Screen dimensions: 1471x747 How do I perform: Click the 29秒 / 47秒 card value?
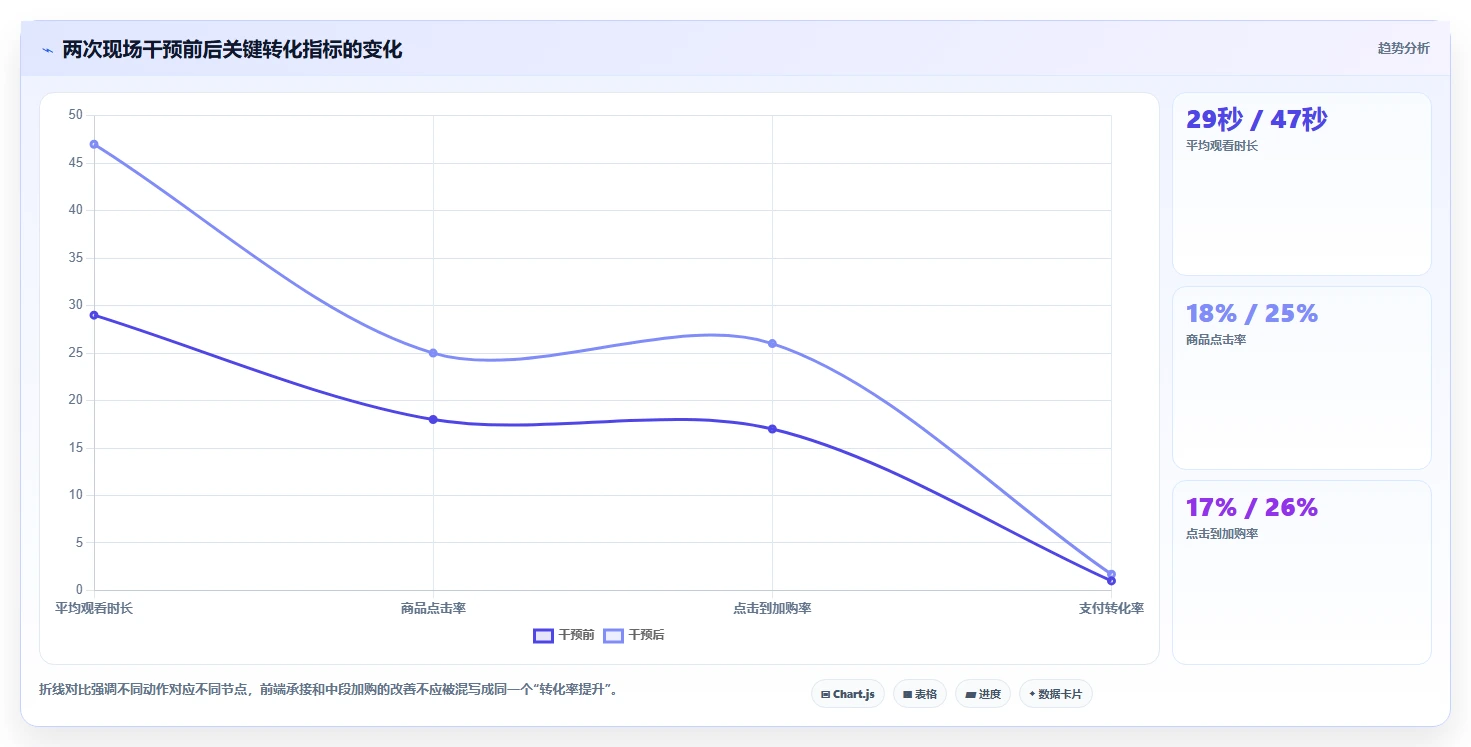tap(1257, 120)
